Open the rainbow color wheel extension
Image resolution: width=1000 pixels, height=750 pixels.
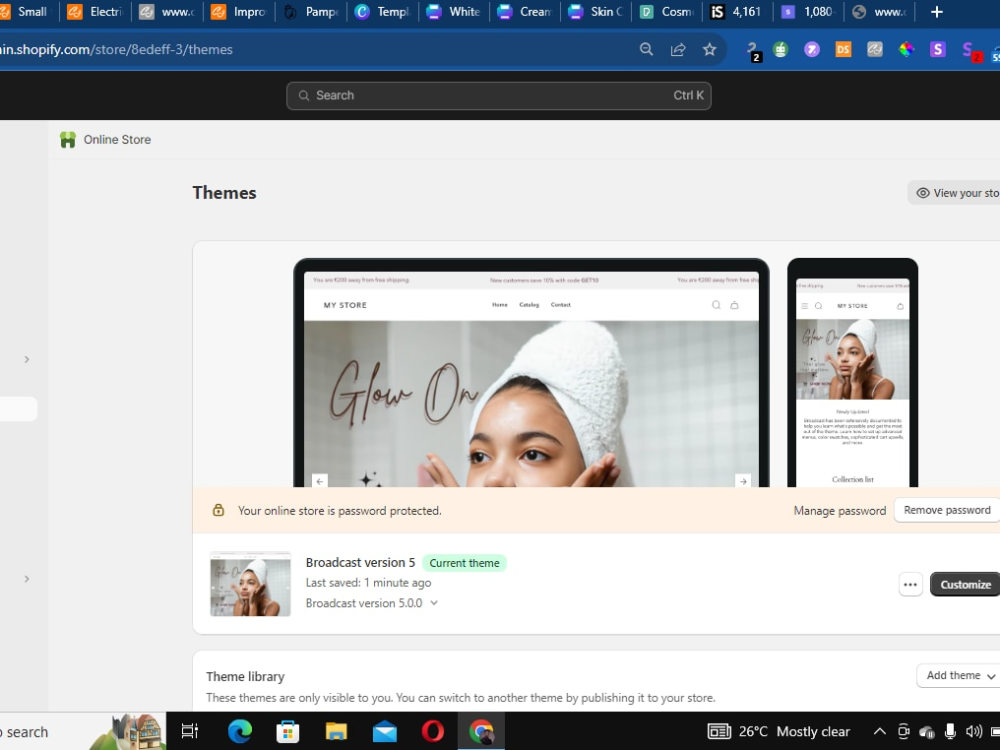pos(906,49)
